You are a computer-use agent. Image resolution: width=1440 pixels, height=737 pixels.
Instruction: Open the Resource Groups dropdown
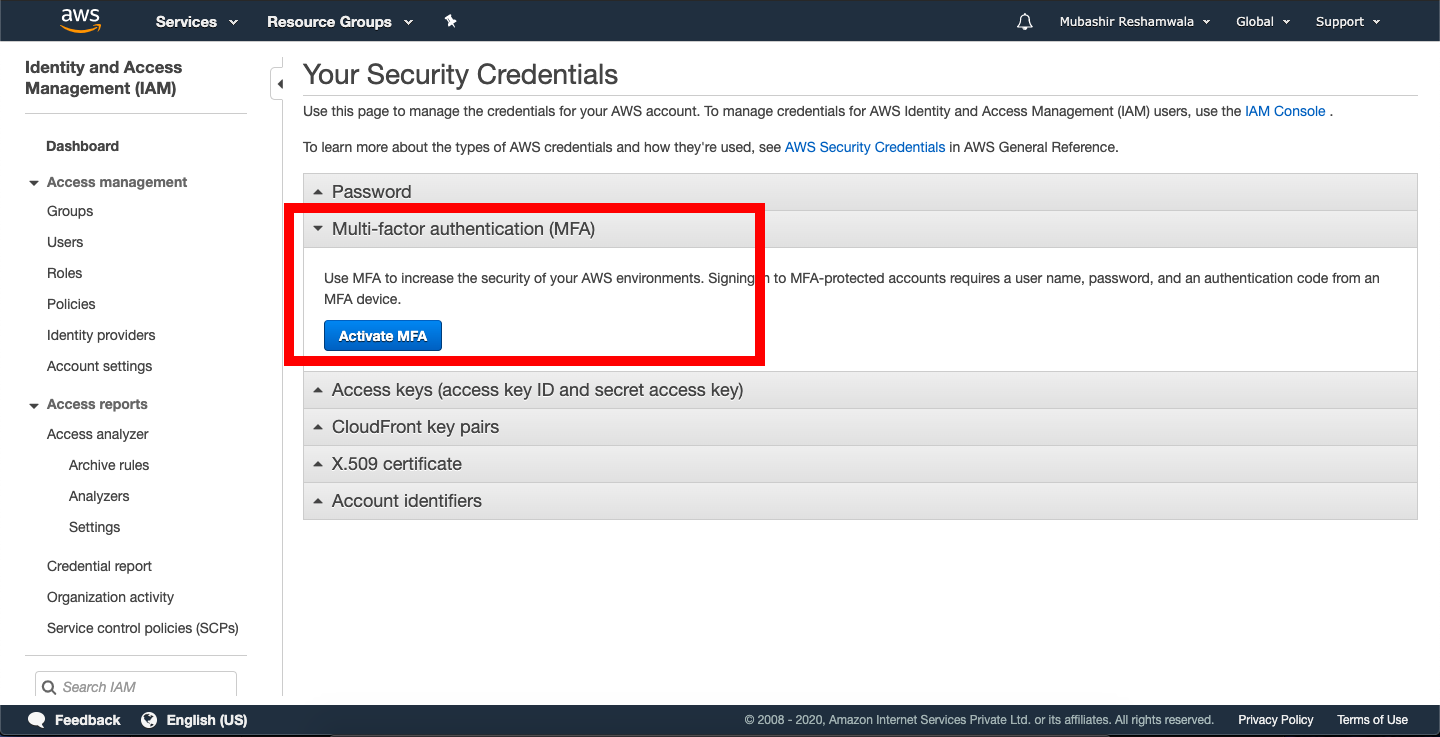tap(340, 21)
